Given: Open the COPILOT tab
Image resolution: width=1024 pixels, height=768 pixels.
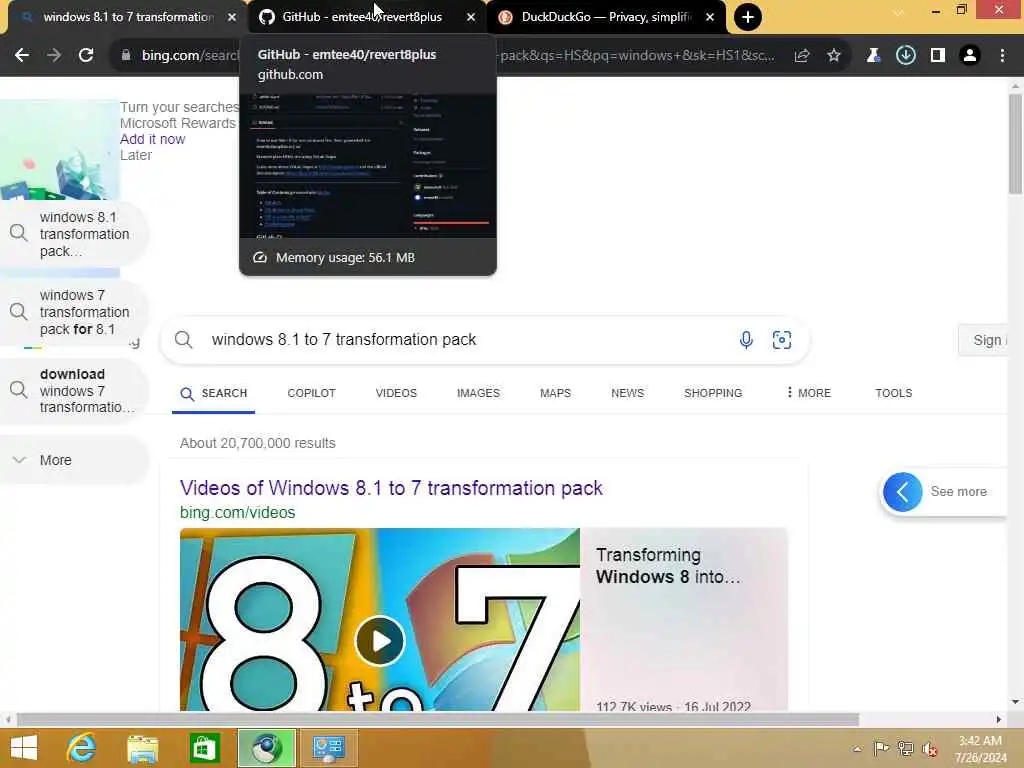Looking at the screenshot, I should 312,393.
